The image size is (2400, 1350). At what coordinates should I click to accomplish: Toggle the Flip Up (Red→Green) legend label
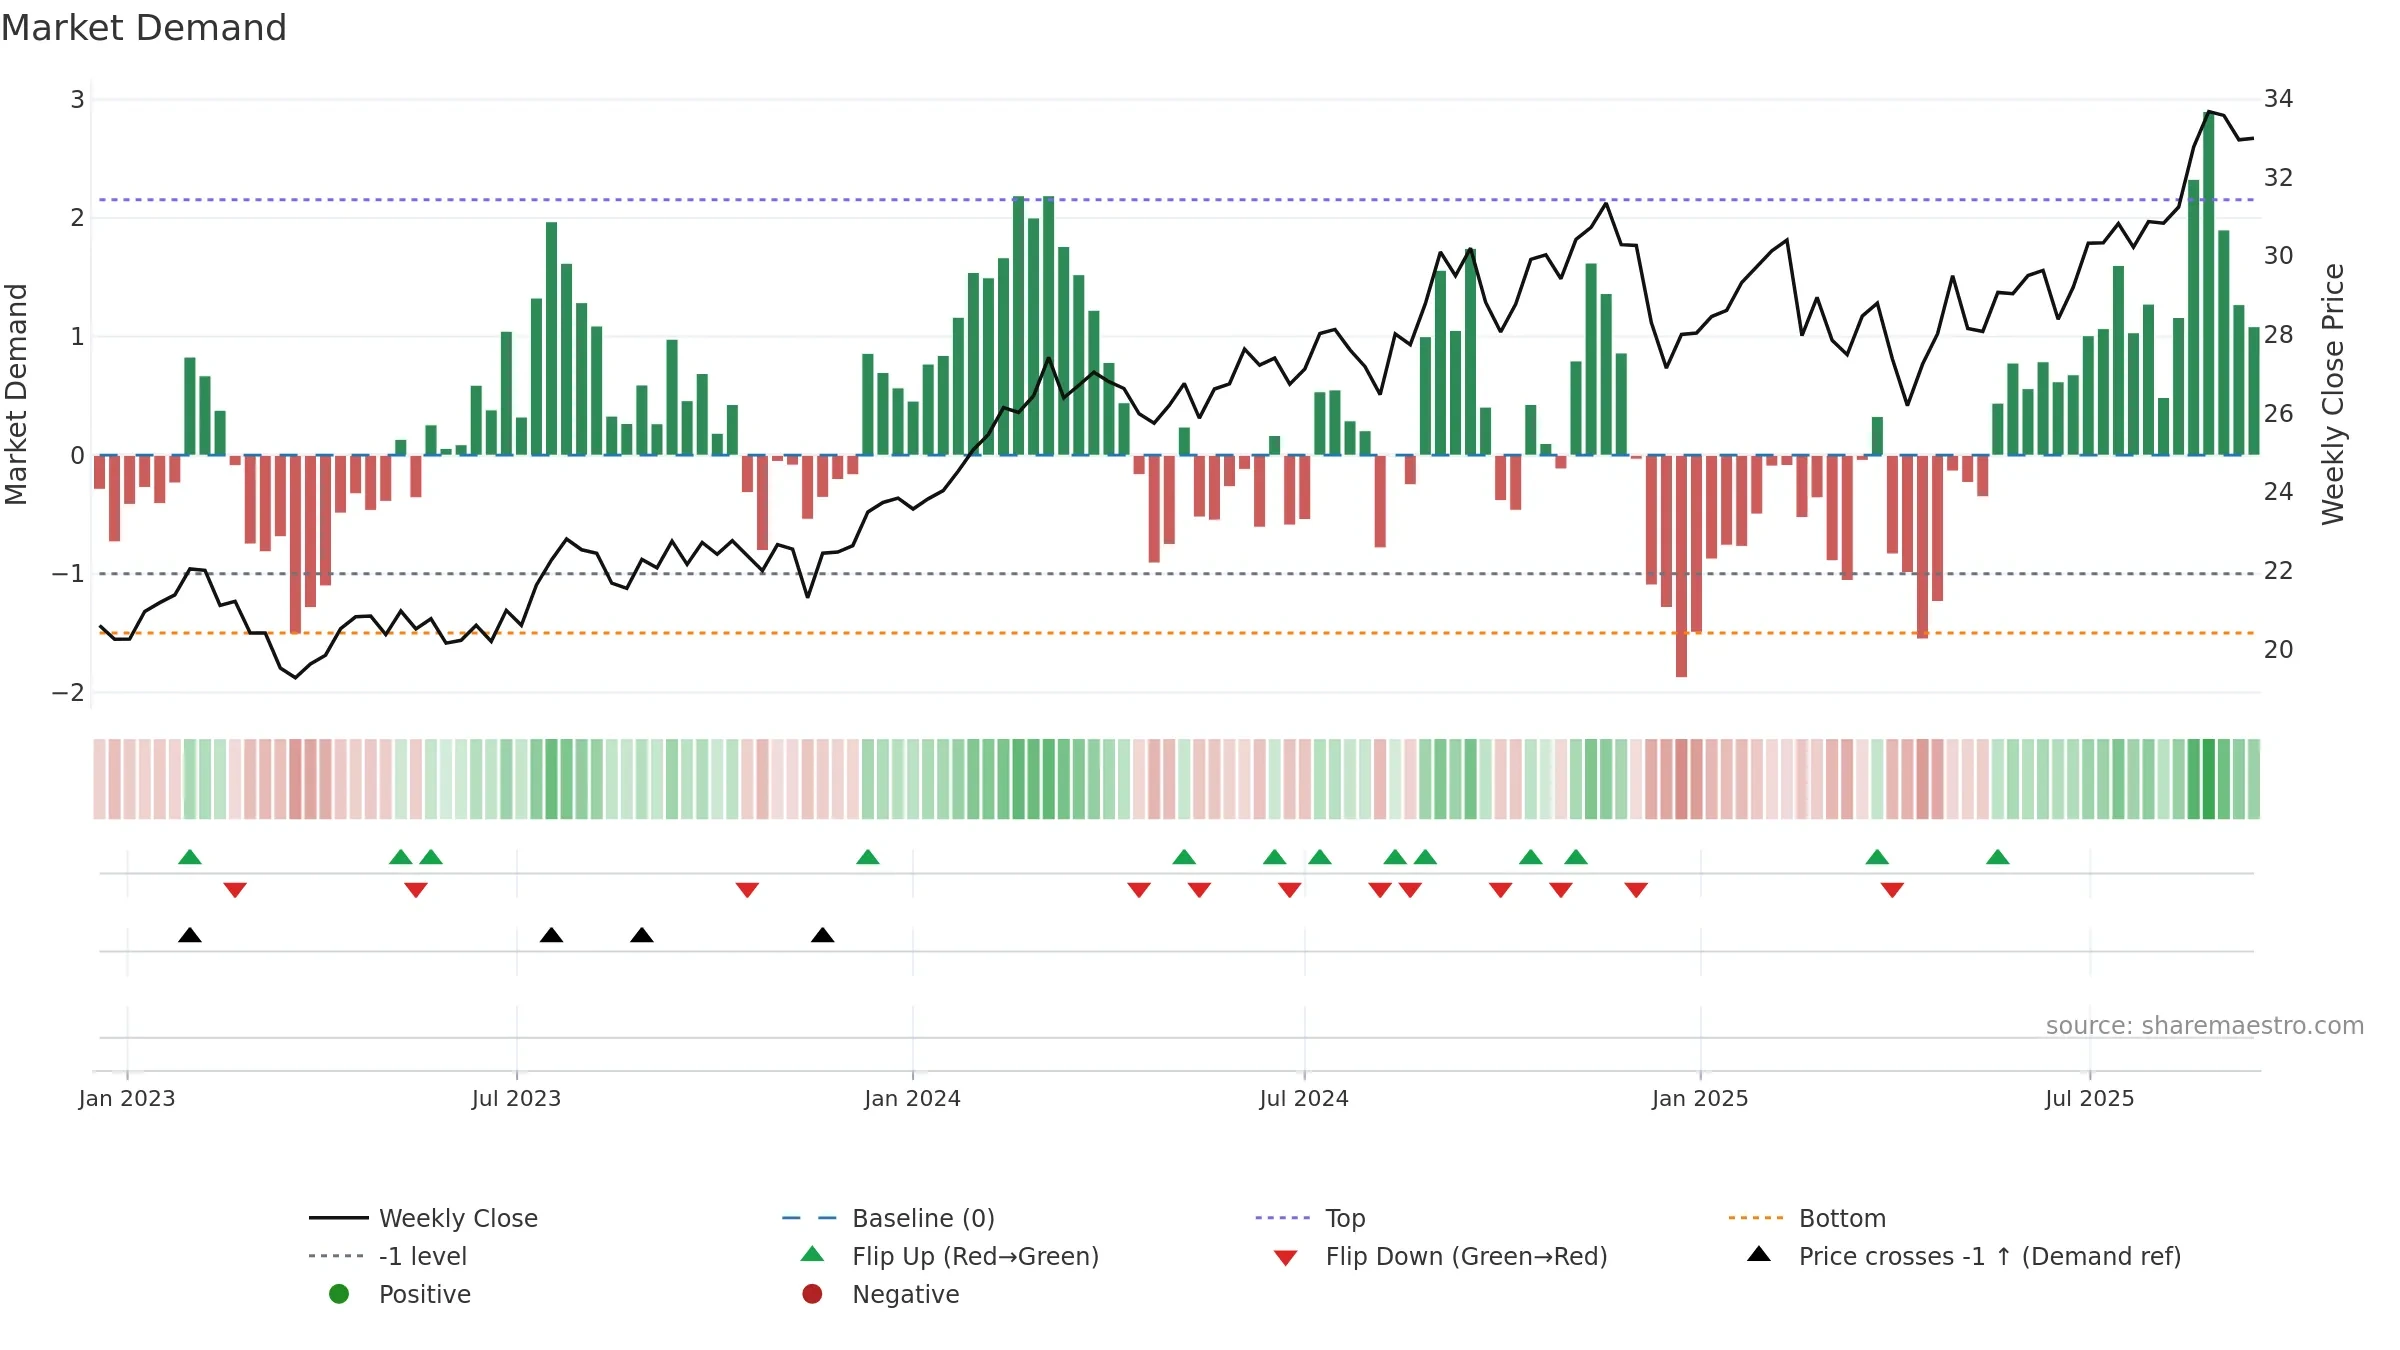975,1256
